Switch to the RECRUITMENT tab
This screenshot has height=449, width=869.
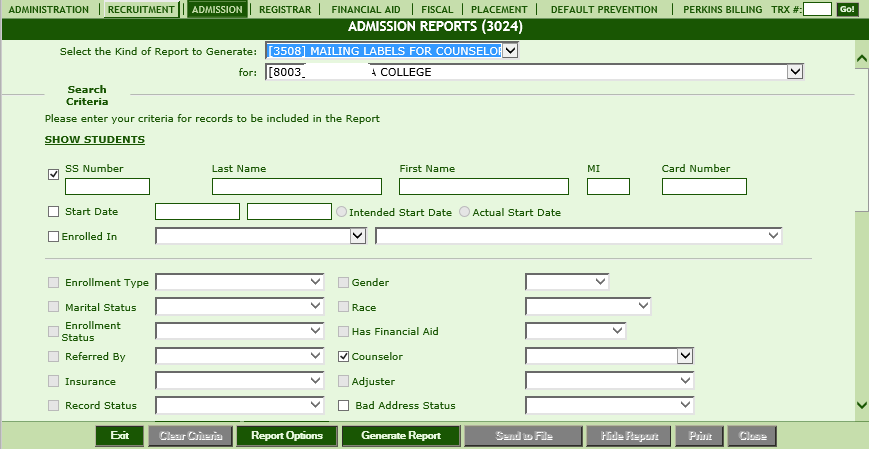coord(141,9)
